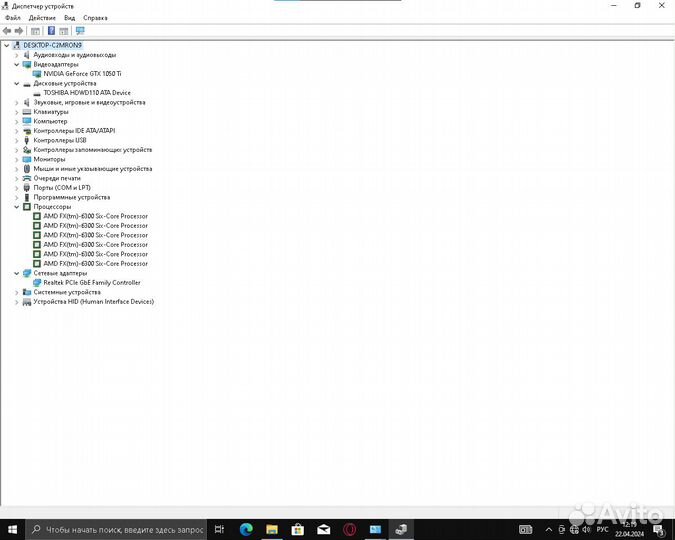The height and width of the screenshot is (540, 675).
Task: Open Microsoft Store from the taskbar
Action: 297,529
